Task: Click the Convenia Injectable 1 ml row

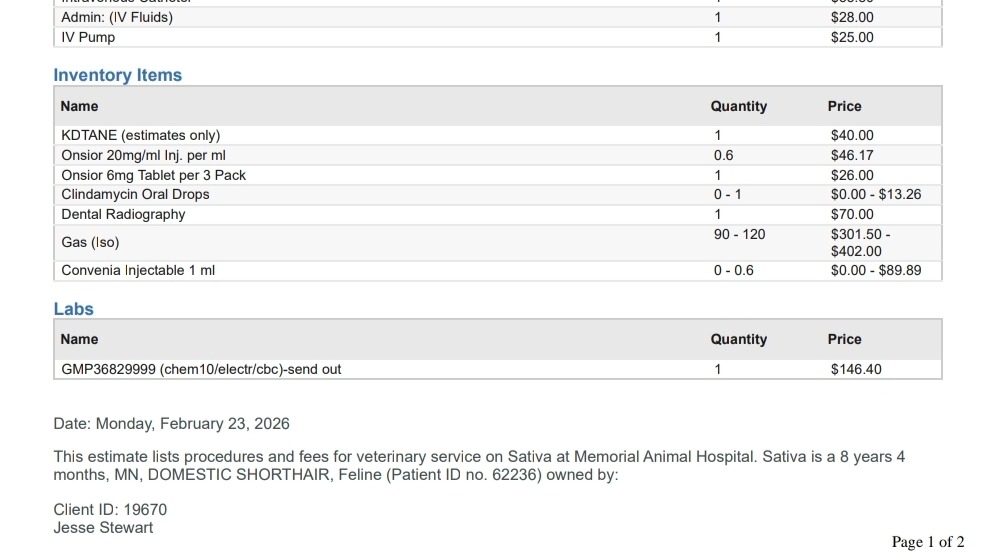Action: point(138,270)
